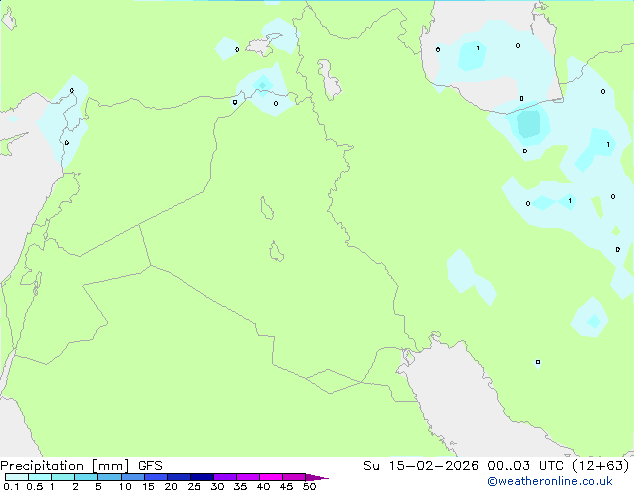Click the "25" legend label
Image resolution: width=634 pixels, height=490 pixels.
pyautogui.click(x=194, y=486)
